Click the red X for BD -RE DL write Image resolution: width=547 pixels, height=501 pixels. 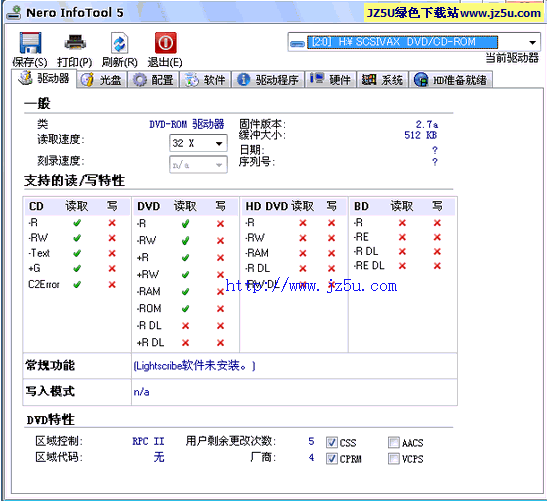tap(437, 266)
